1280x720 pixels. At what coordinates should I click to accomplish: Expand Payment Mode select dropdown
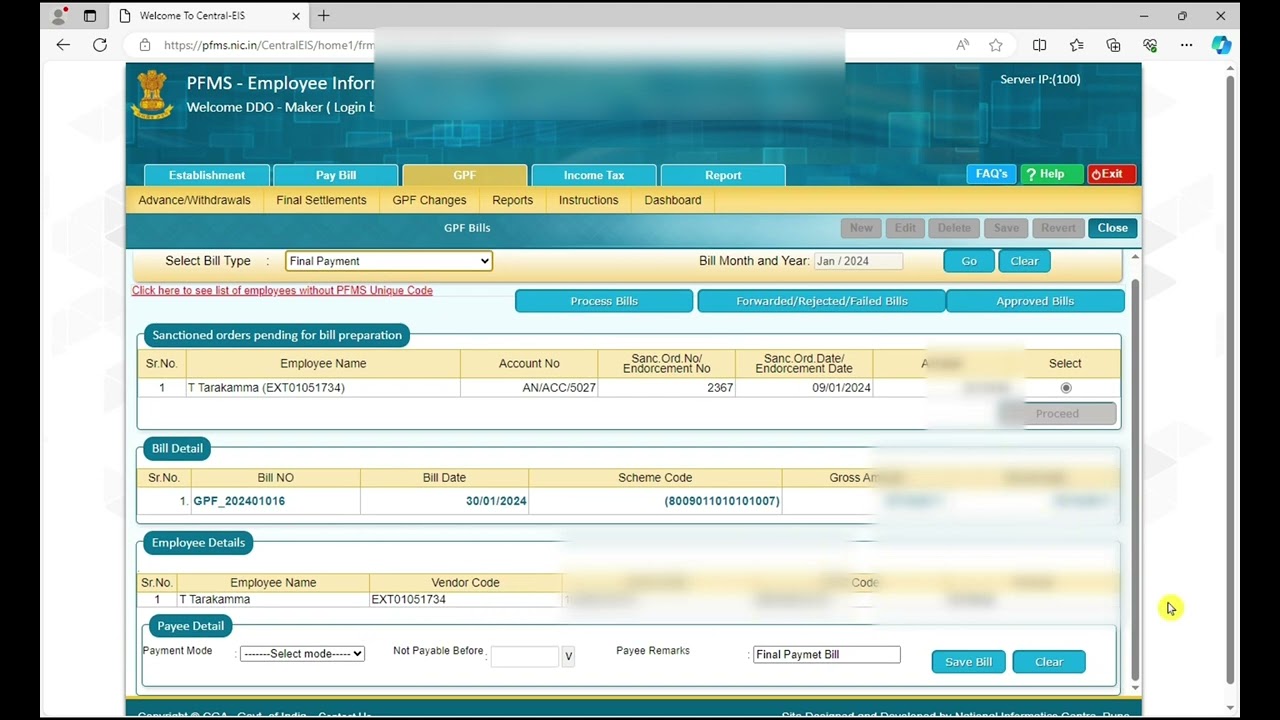pos(302,653)
